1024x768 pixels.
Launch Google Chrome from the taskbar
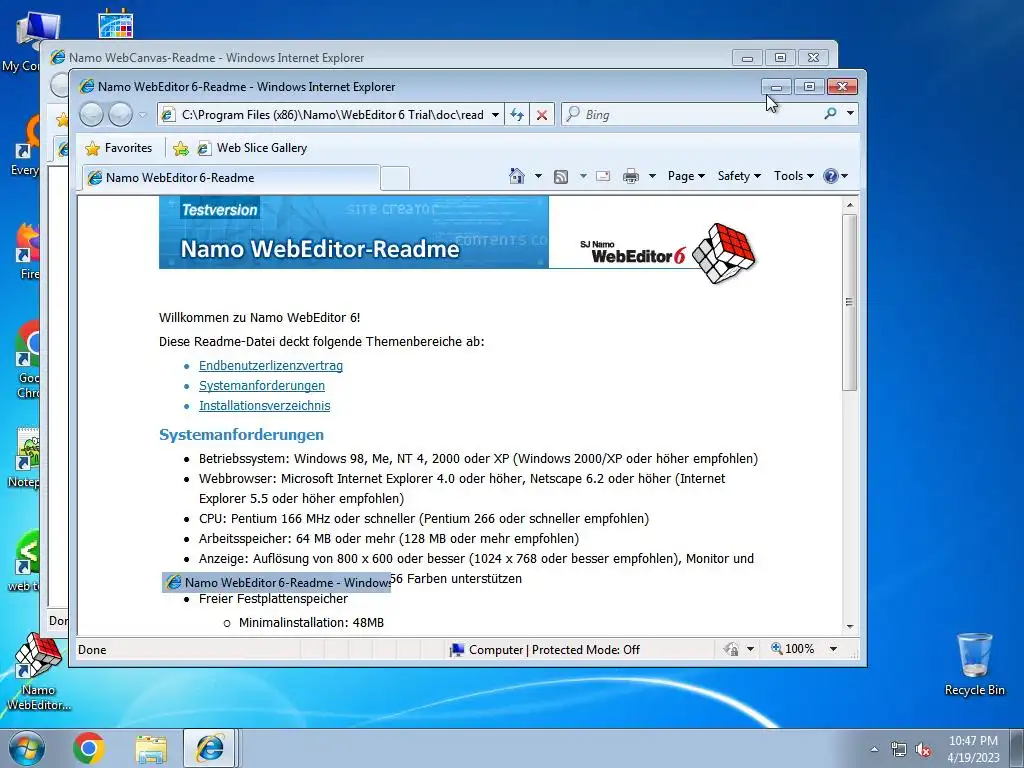[x=89, y=748]
